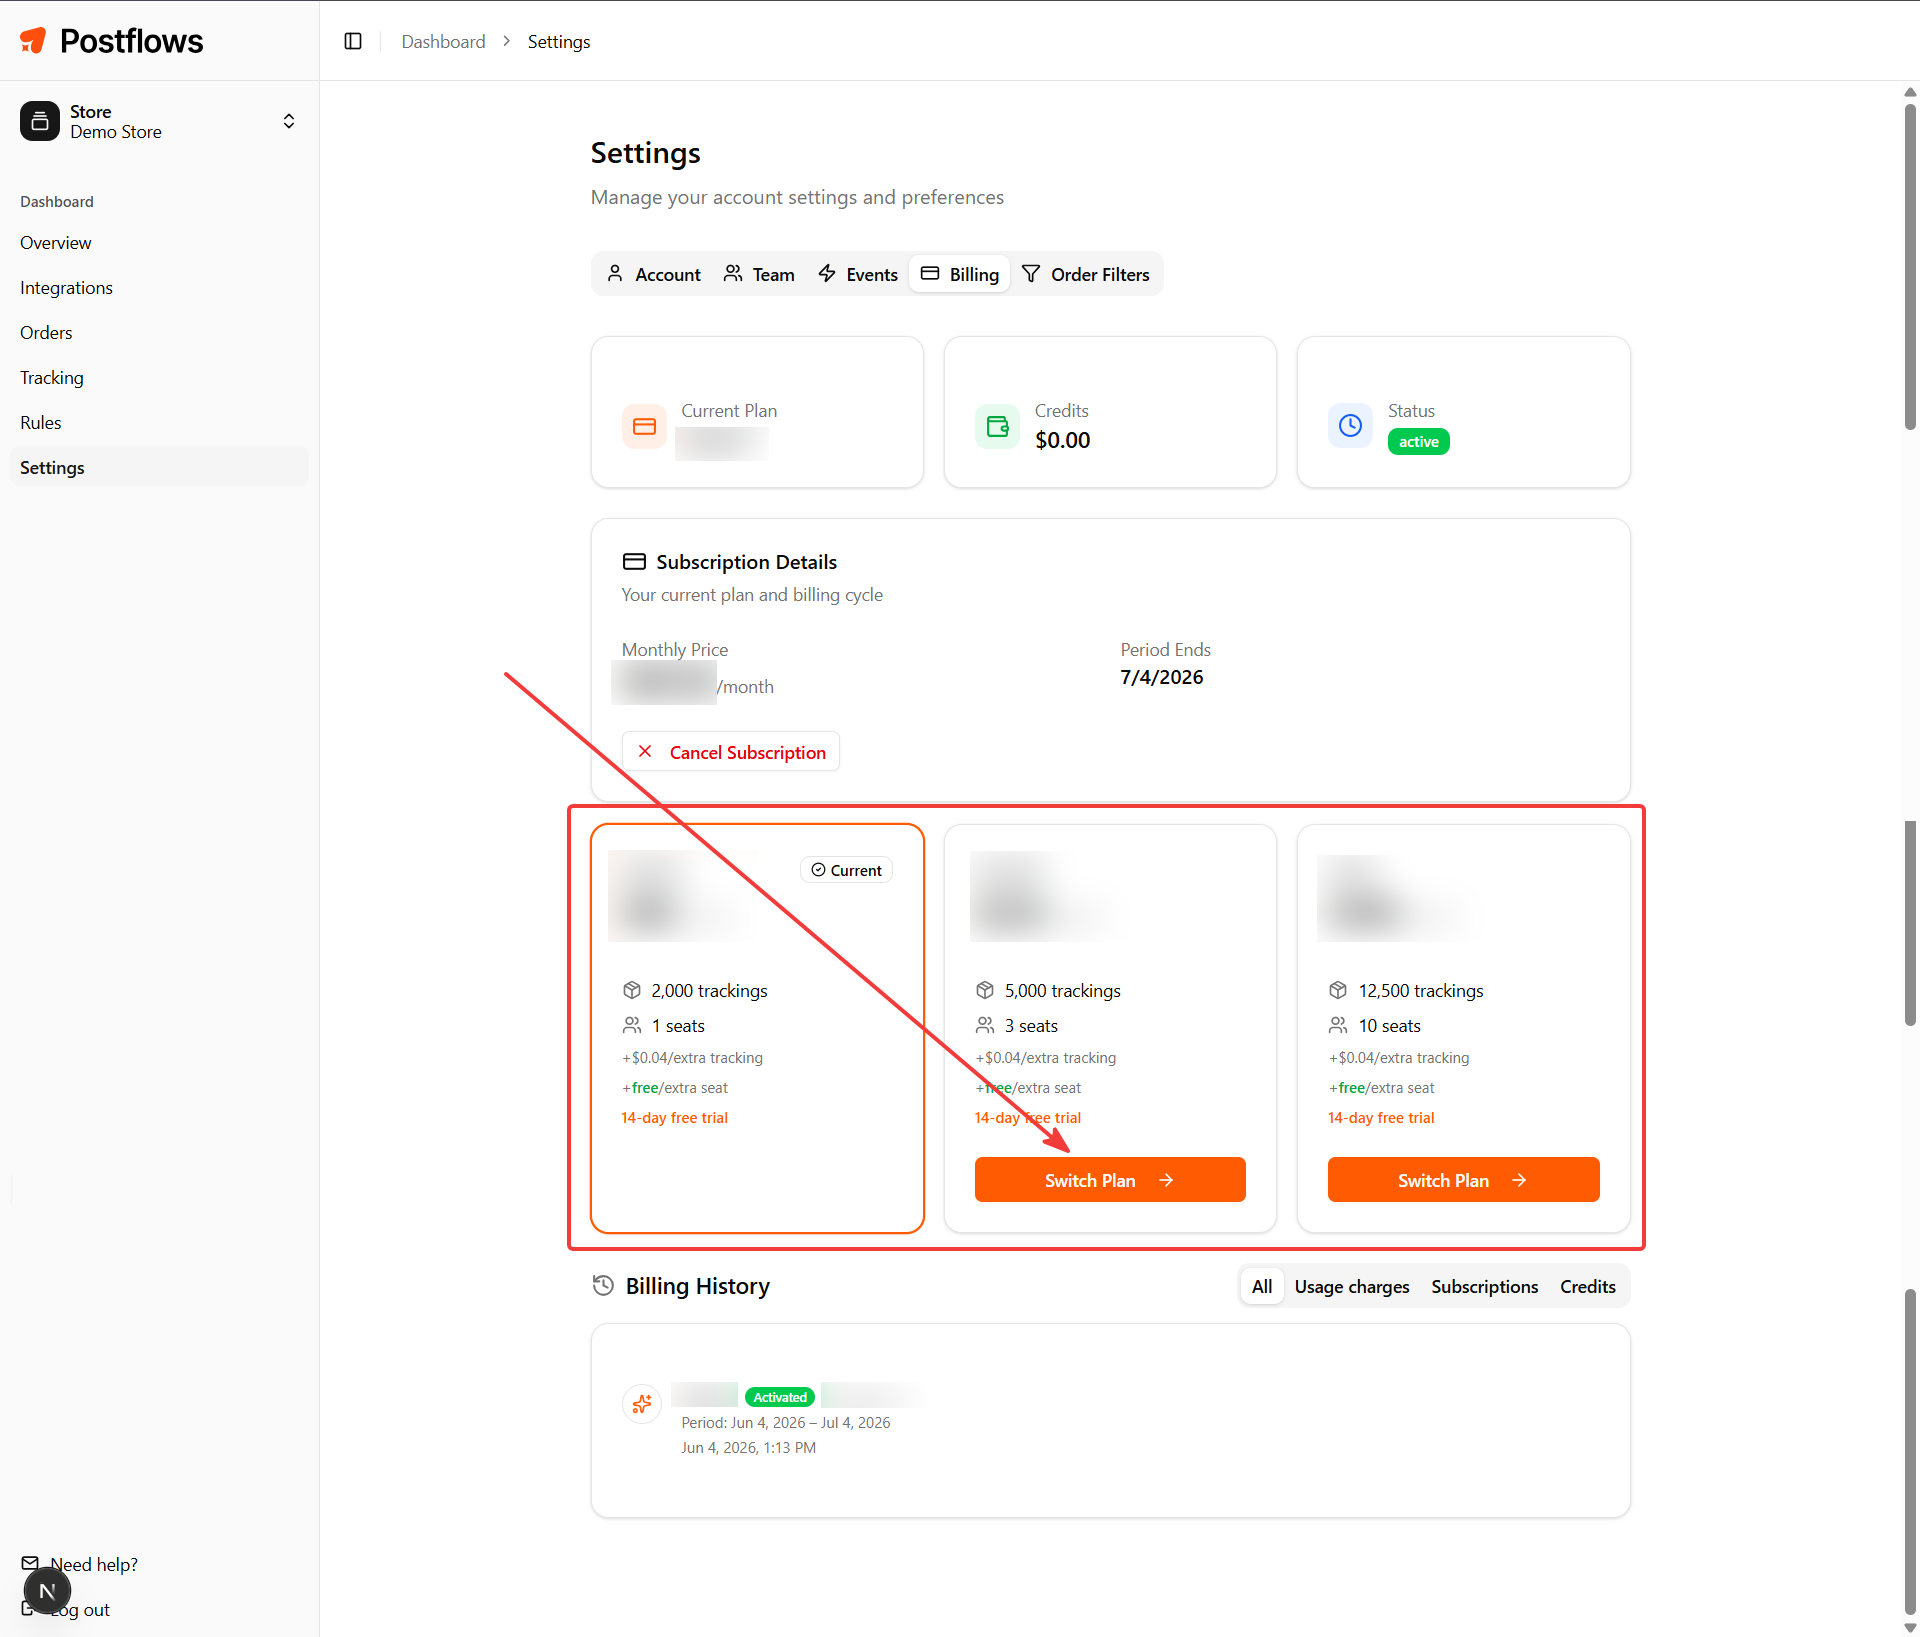Screen dimensions: 1920x1637
Task: Click the Current Plan card icon
Action: (x=644, y=427)
